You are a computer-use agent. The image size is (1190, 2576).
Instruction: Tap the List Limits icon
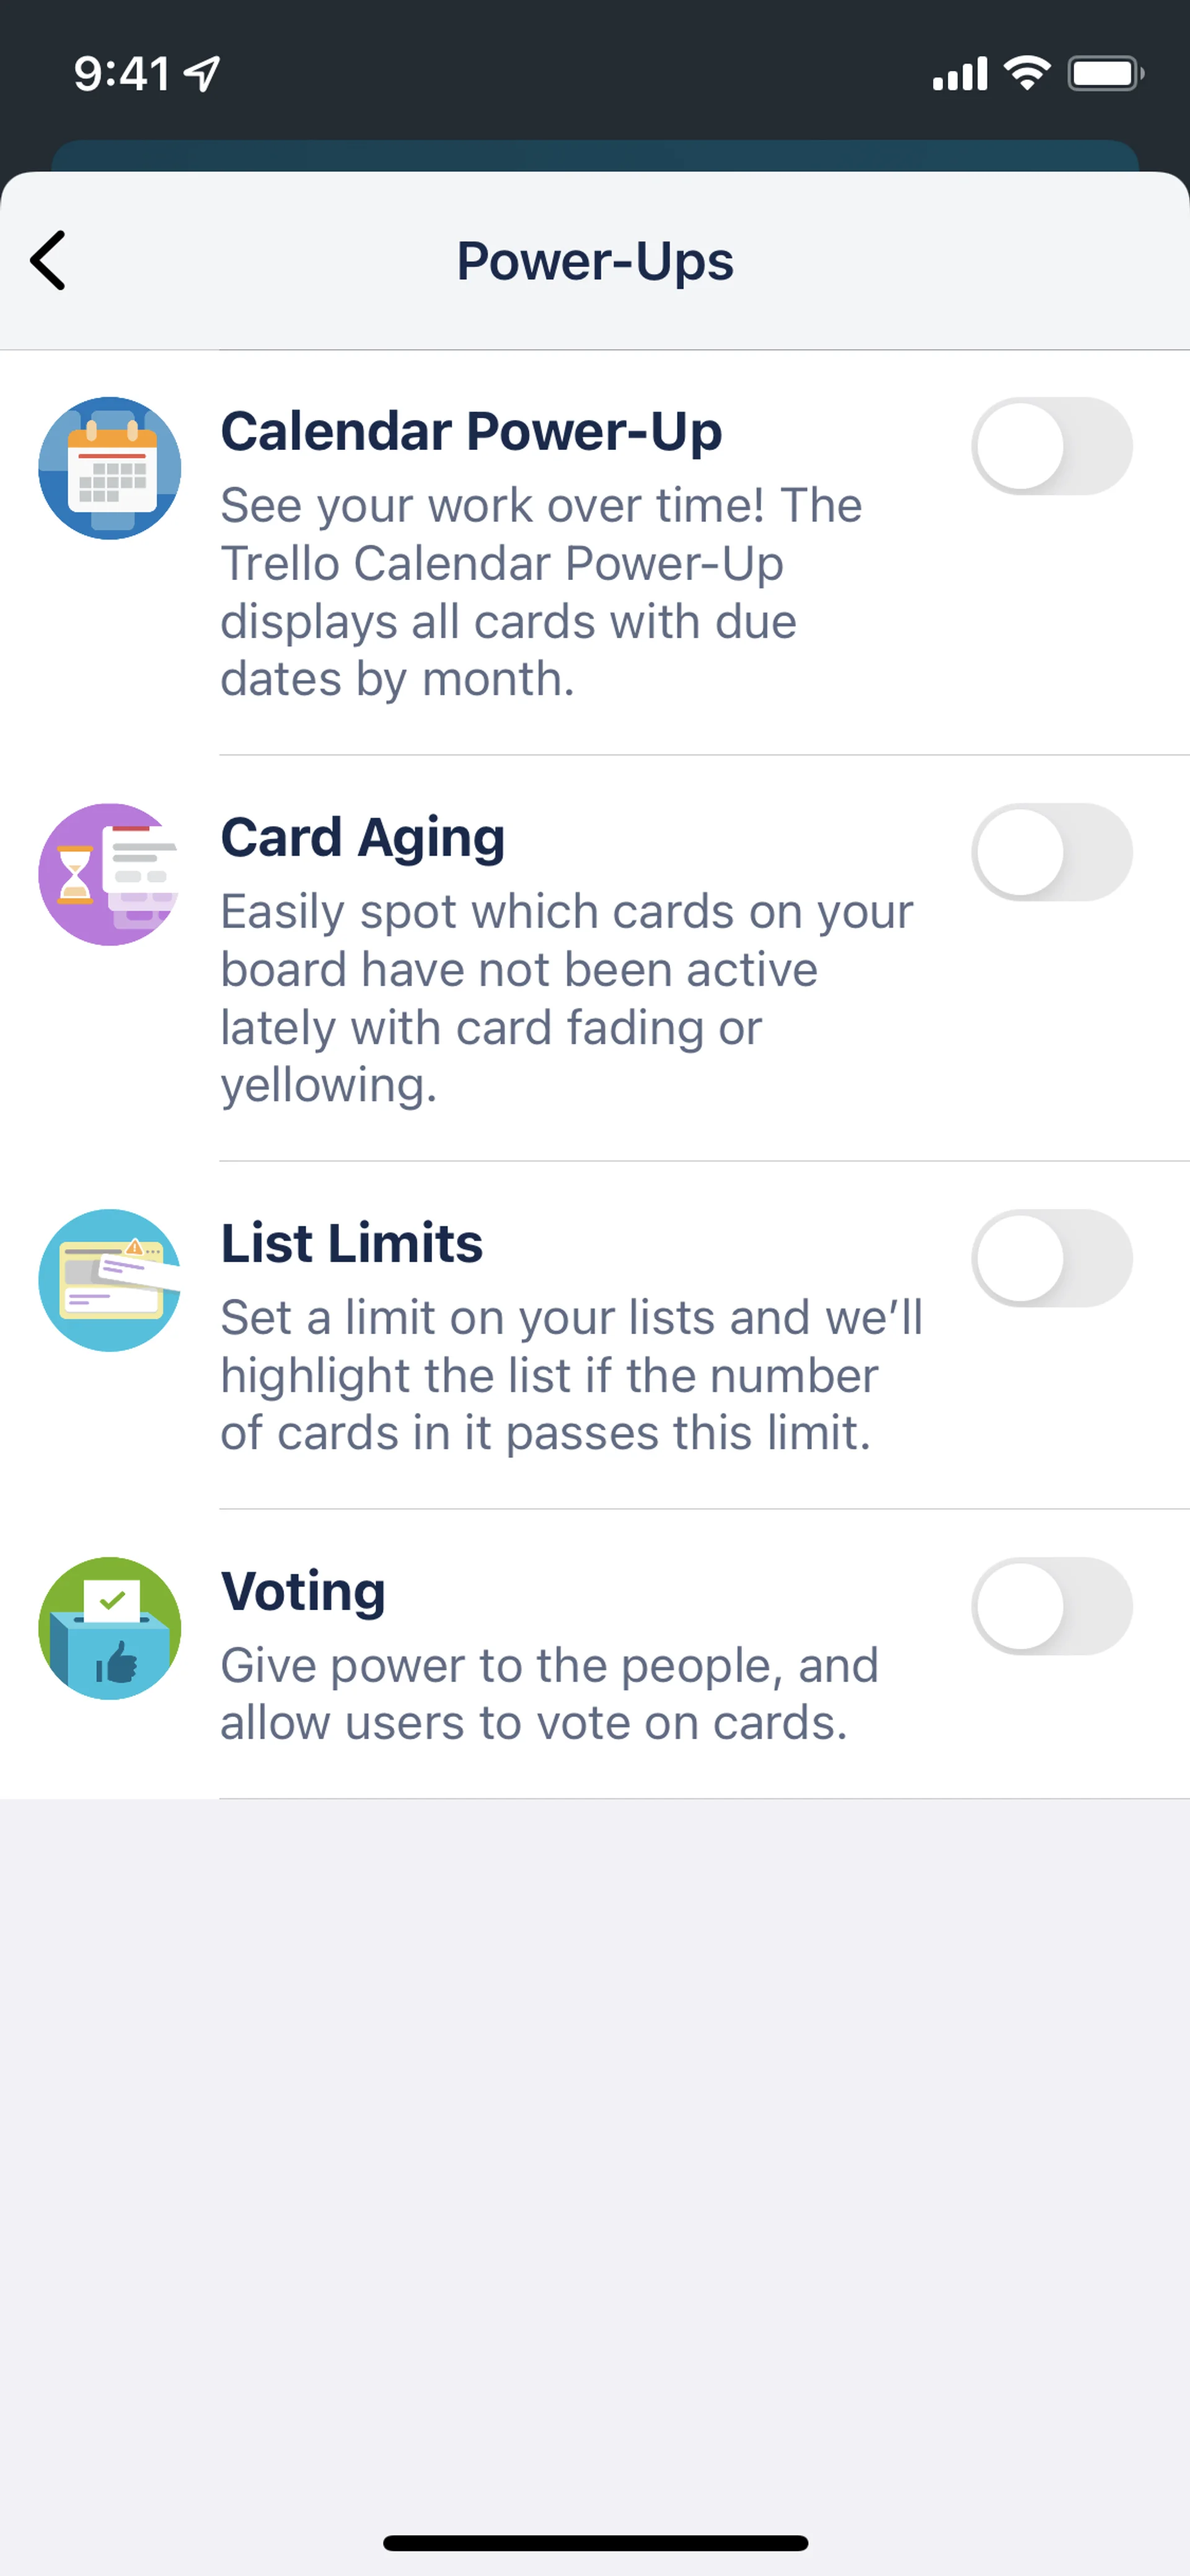point(110,1280)
